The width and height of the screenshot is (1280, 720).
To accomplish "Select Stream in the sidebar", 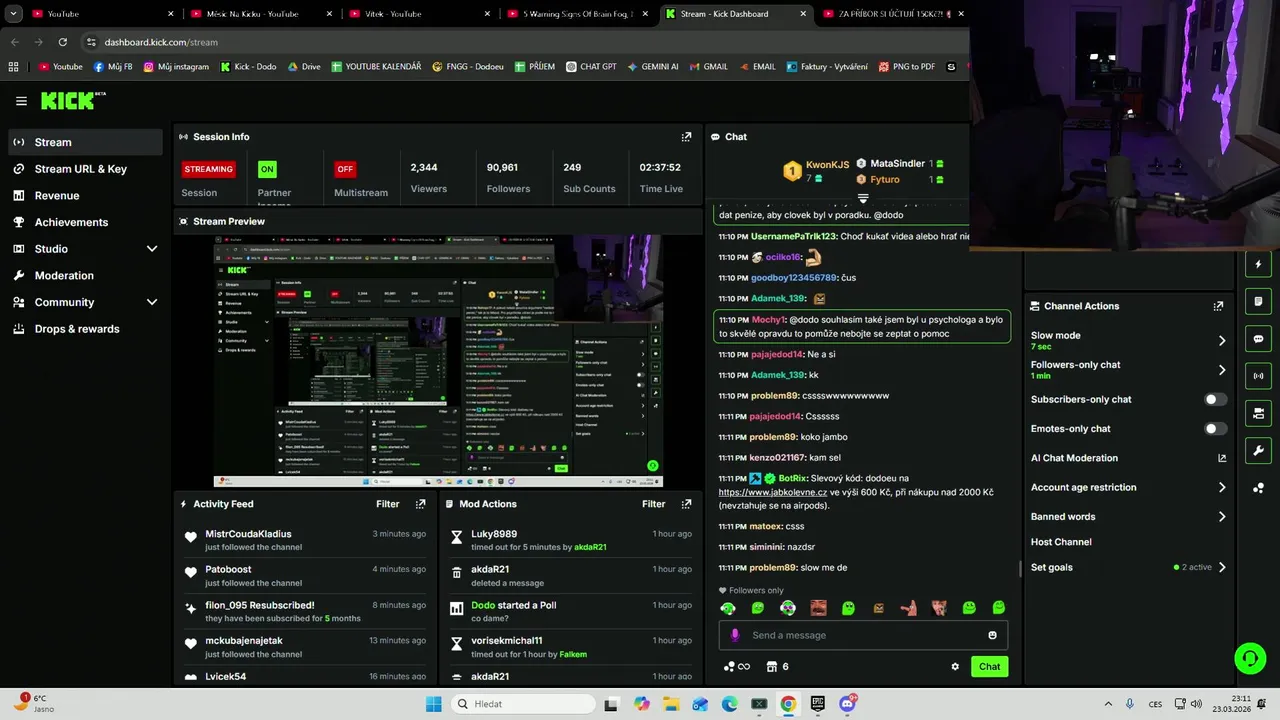I will tap(85, 142).
